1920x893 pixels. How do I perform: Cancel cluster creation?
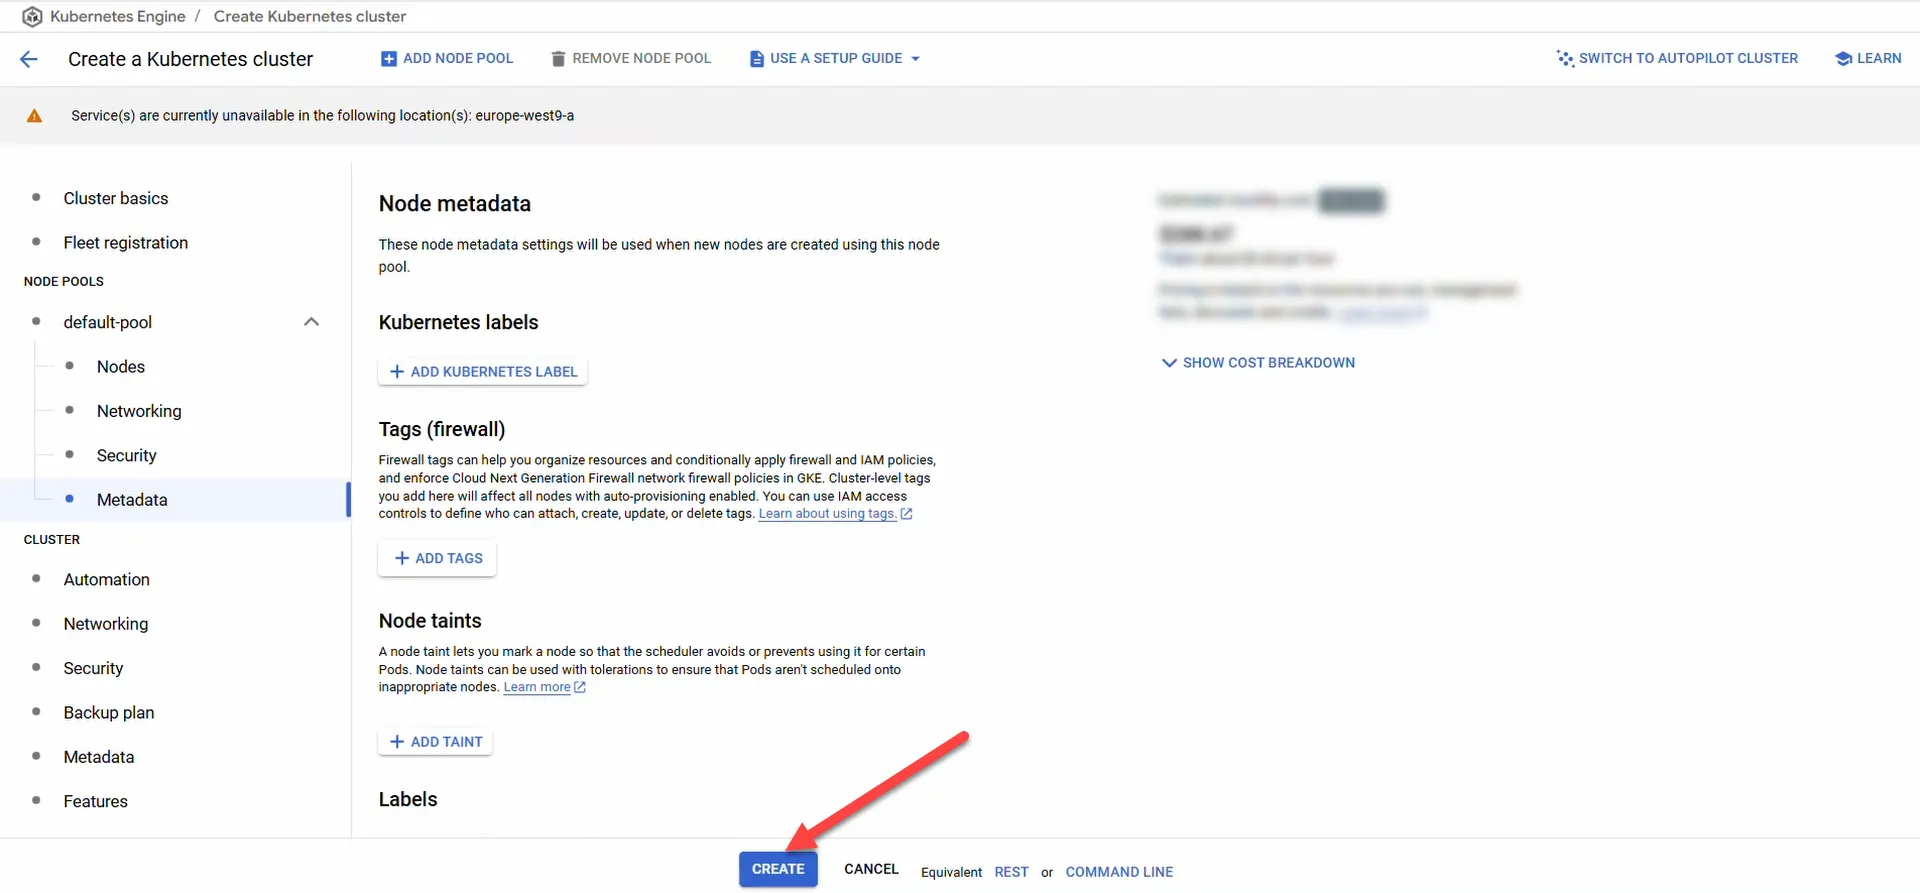click(871, 869)
